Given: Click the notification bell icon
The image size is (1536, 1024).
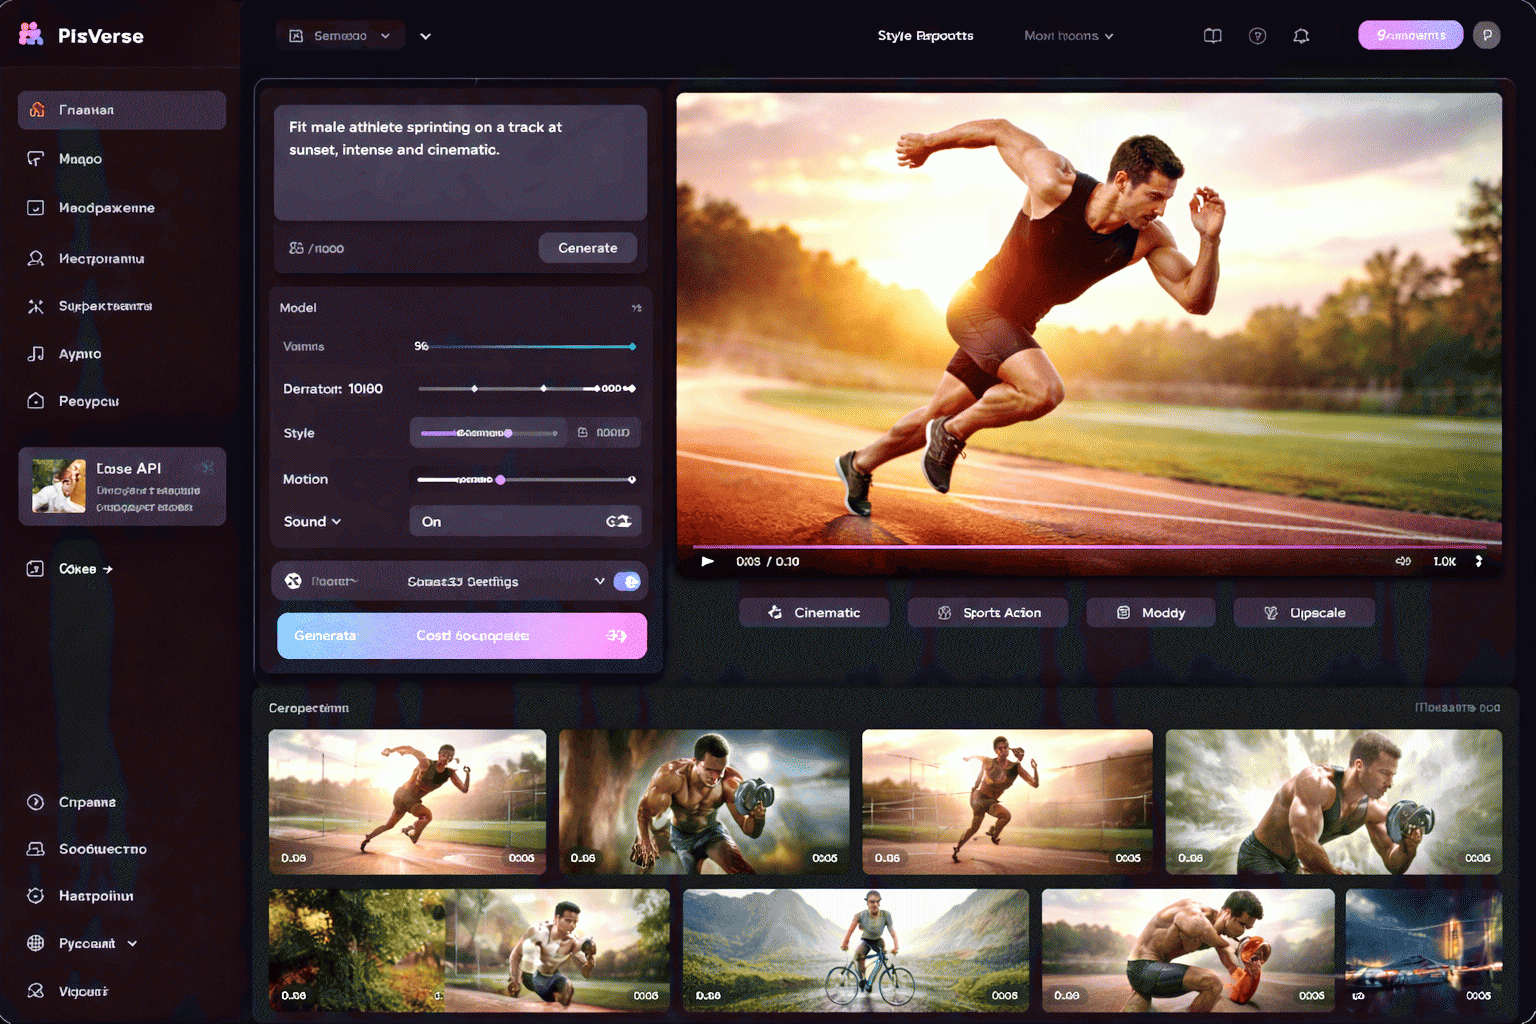Looking at the screenshot, I should pos(1301,36).
